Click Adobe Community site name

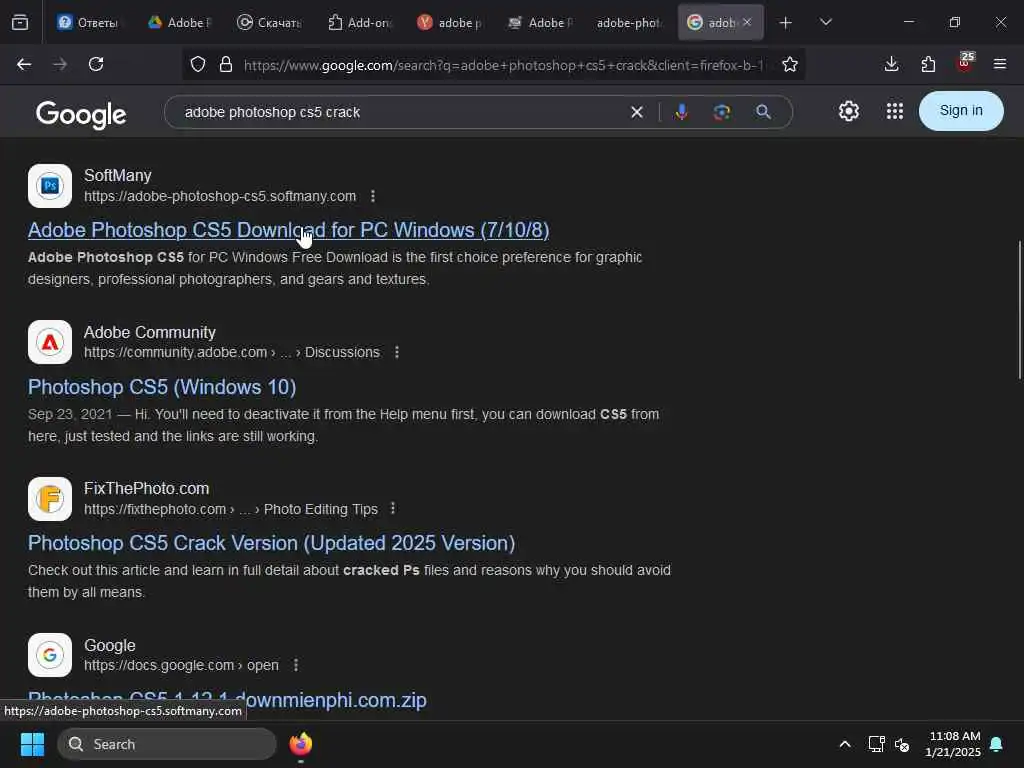(150, 332)
